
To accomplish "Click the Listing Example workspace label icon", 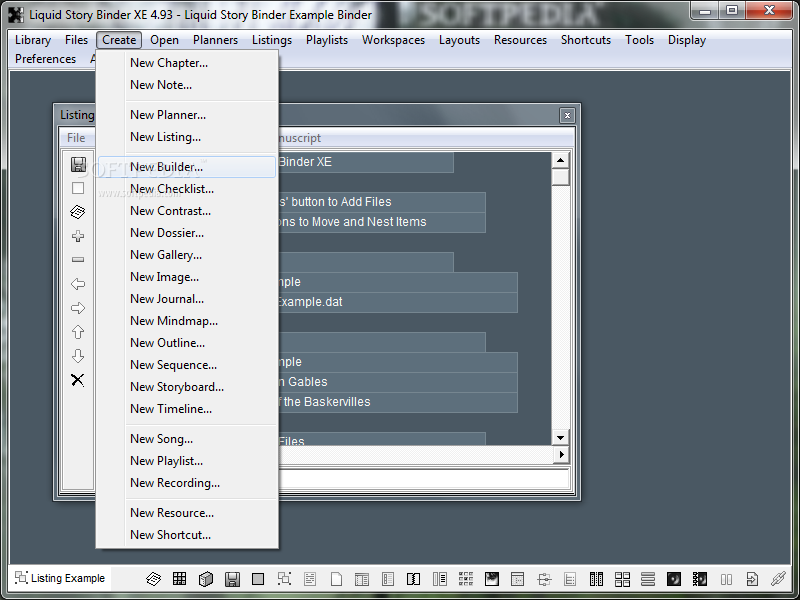I will tap(21, 578).
